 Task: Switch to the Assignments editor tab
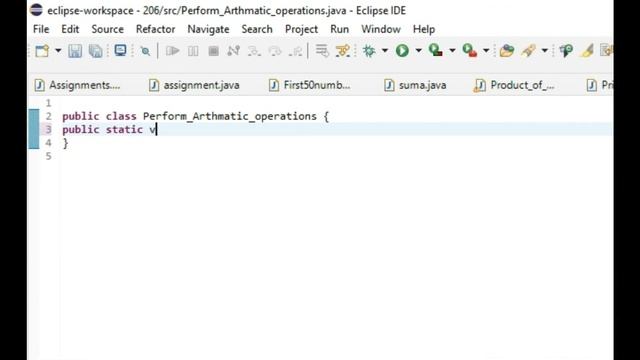pos(78,85)
